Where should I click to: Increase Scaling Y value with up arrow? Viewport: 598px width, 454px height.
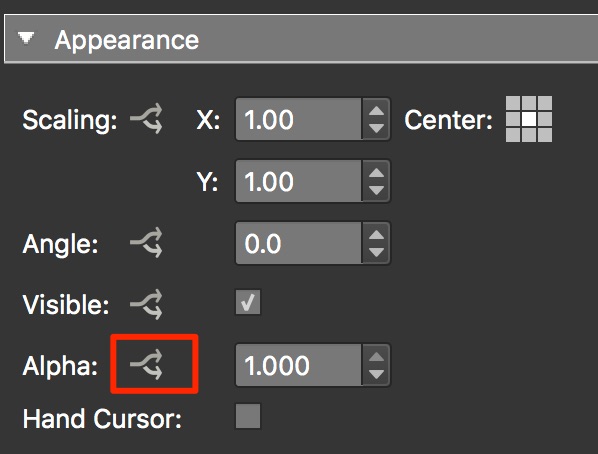[x=376, y=173]
